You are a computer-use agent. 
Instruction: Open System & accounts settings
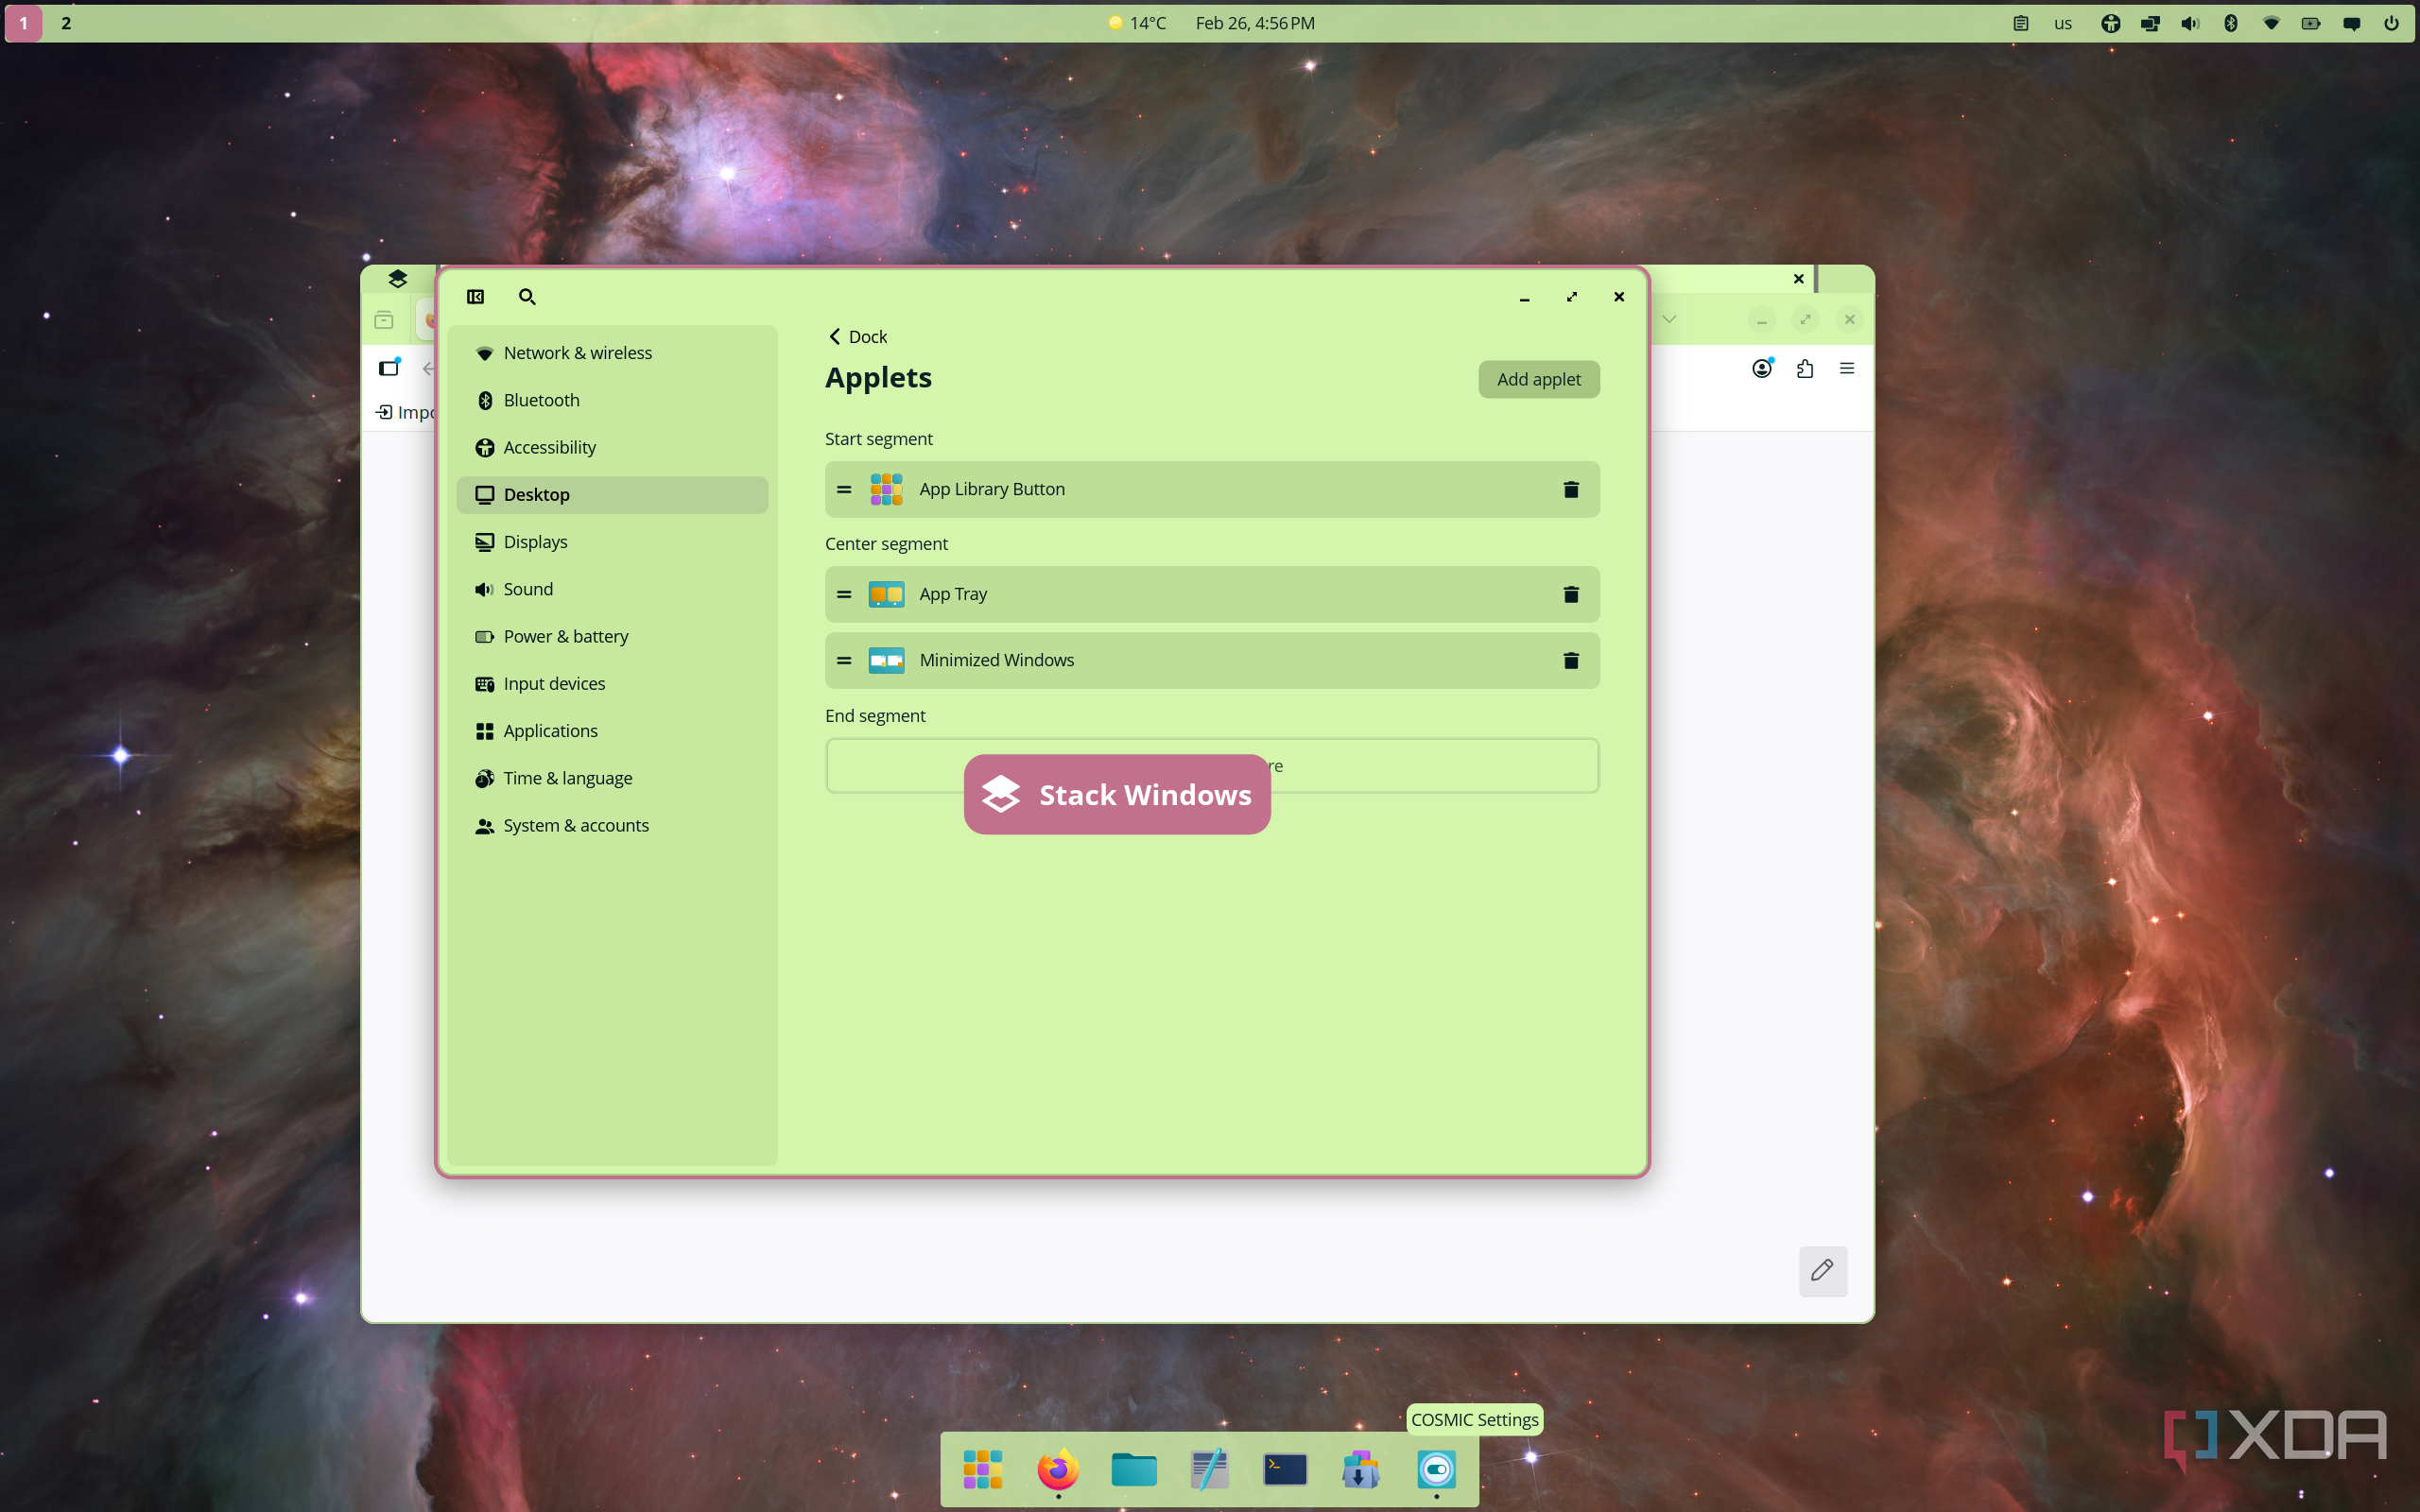612,825
